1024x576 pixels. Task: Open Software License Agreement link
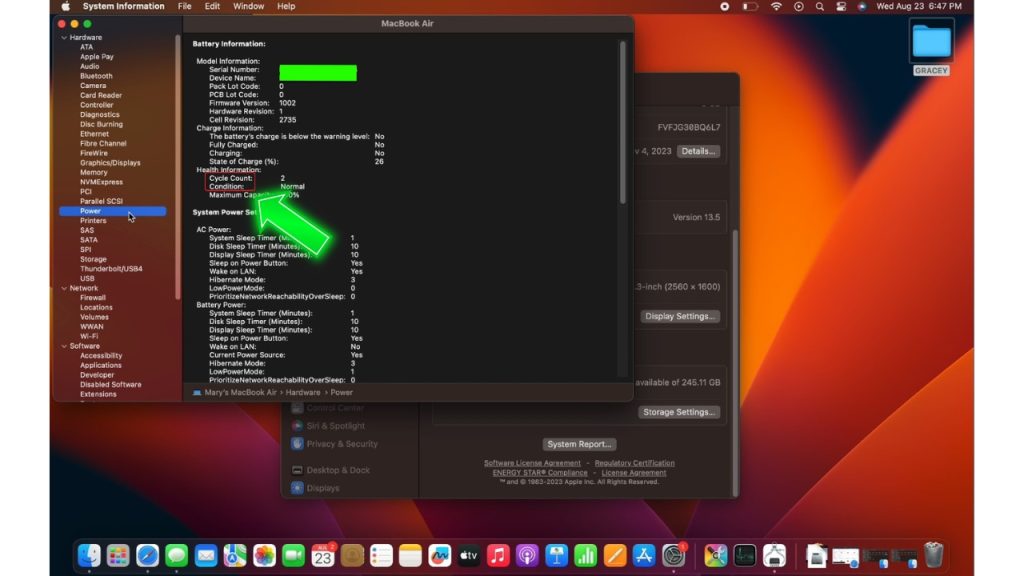coord(532,463)
